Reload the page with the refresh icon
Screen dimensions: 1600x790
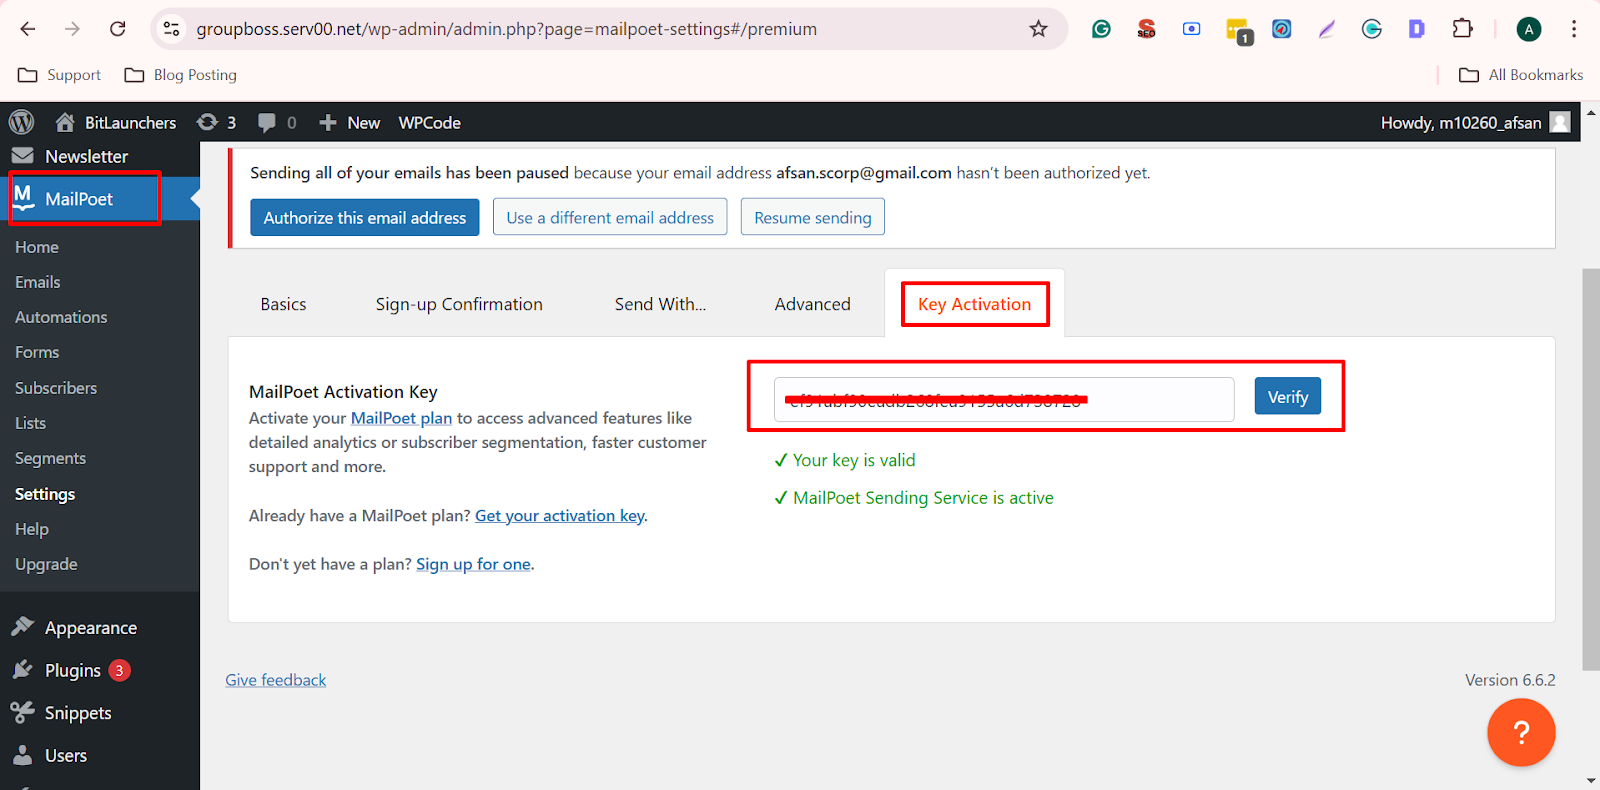point(118,29)
